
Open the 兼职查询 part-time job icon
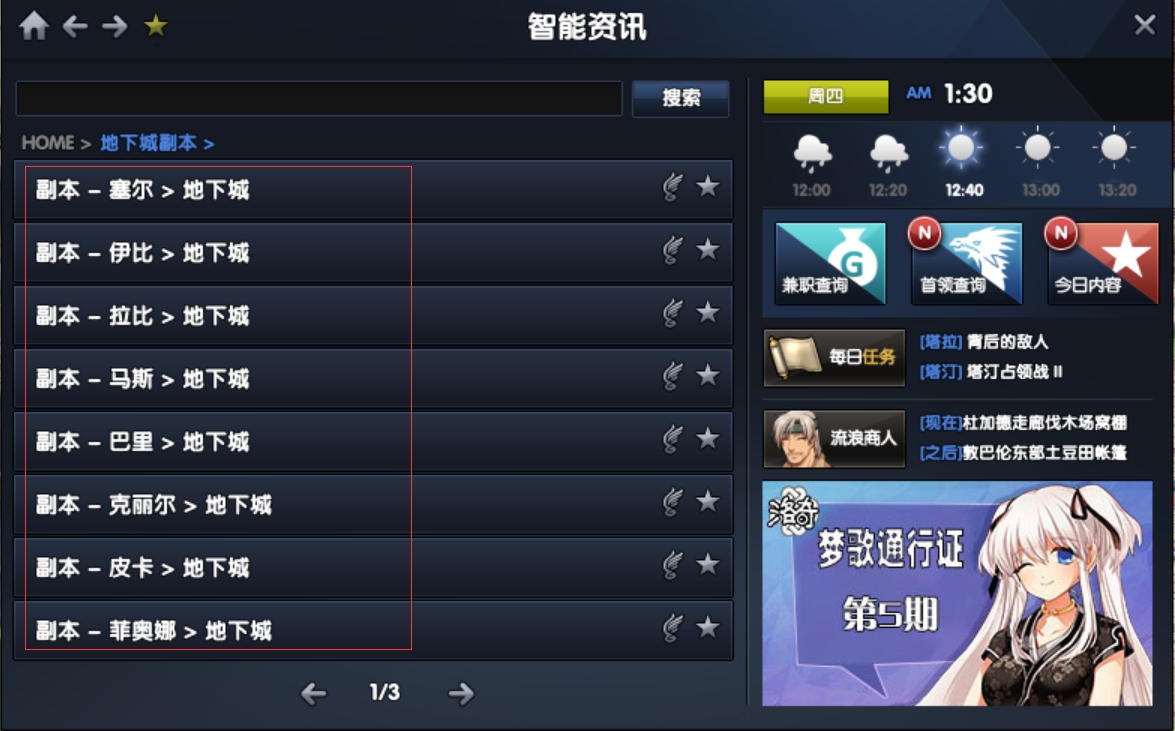point(830,263)
